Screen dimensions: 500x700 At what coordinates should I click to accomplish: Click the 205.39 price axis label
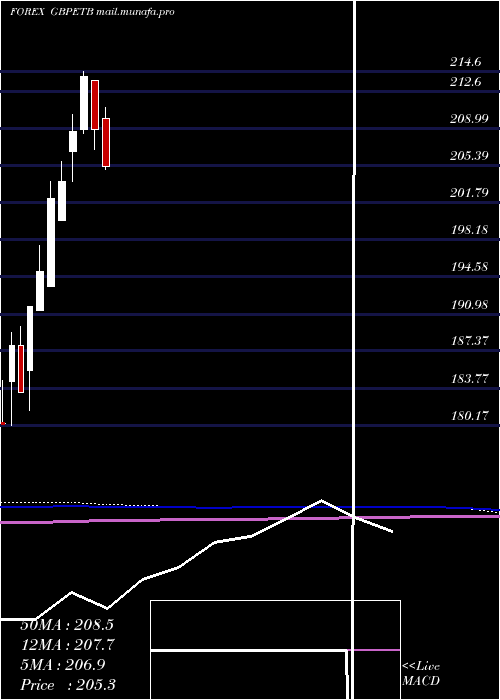468,156
